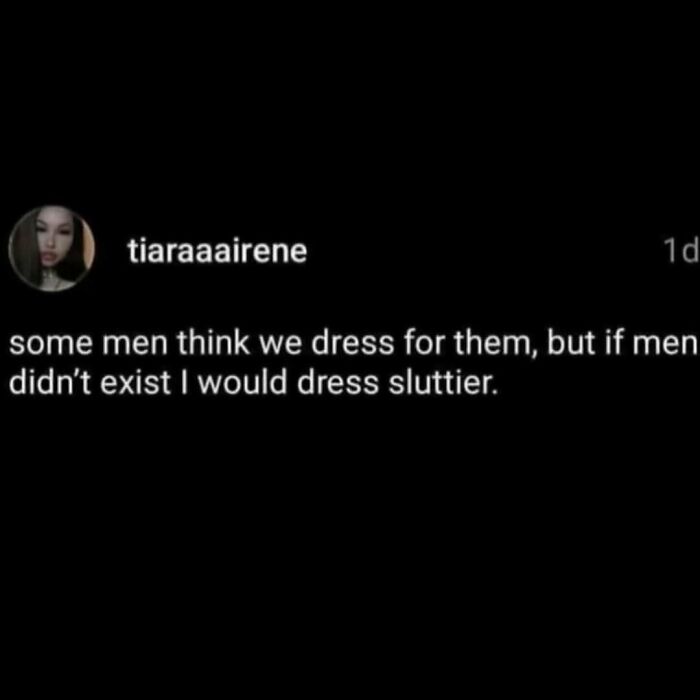Open tiaraaairene's profile picture
Screen dimensions: 700x700
(x=51, y=249)
